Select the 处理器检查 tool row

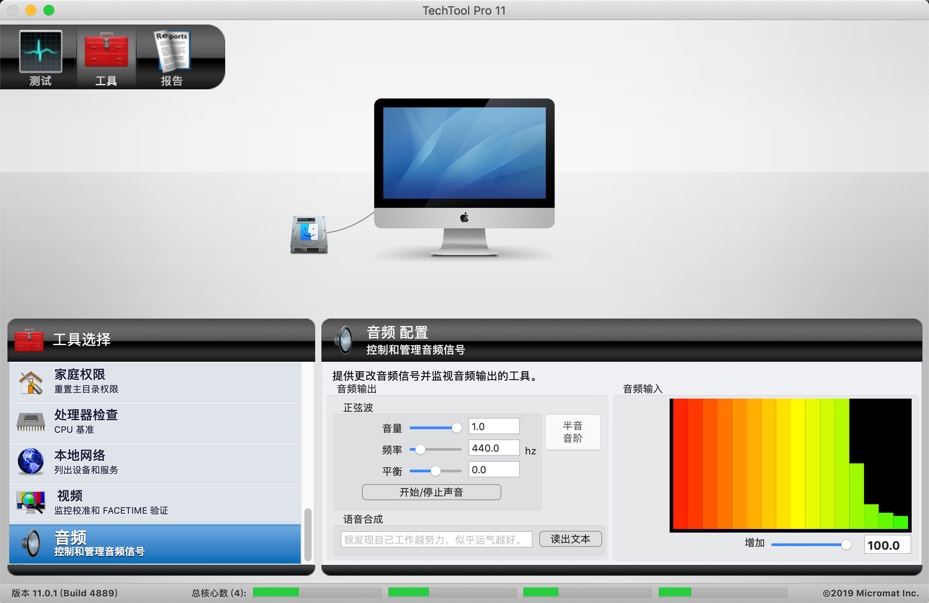(x=155, y=422)
